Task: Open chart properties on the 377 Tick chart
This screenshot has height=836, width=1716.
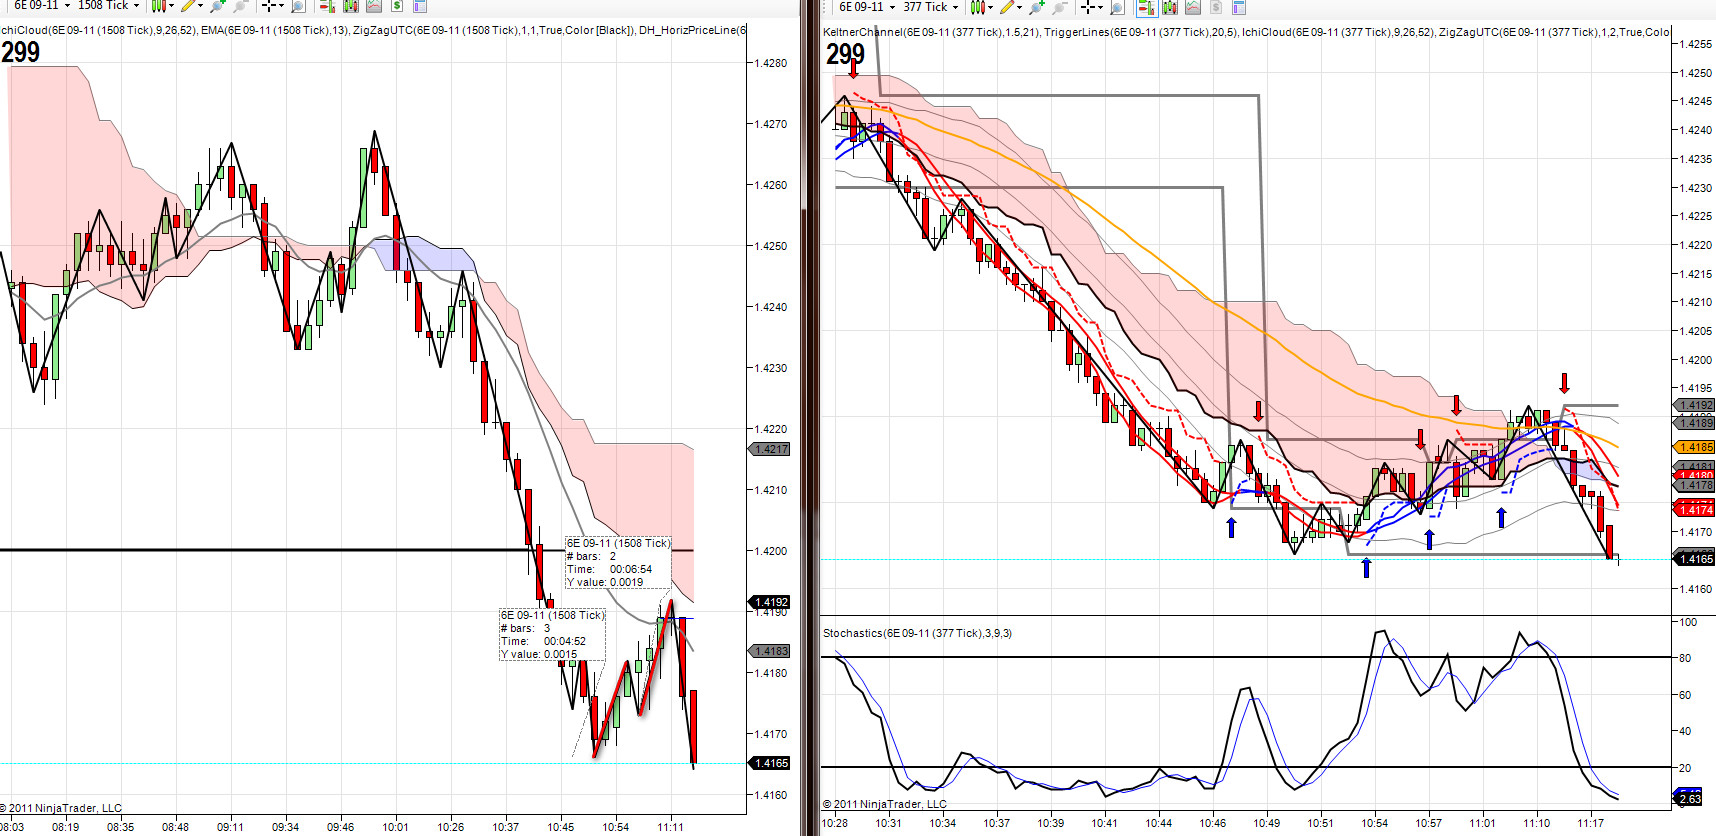Action: pyautogui.click(x=1239, y=7)
